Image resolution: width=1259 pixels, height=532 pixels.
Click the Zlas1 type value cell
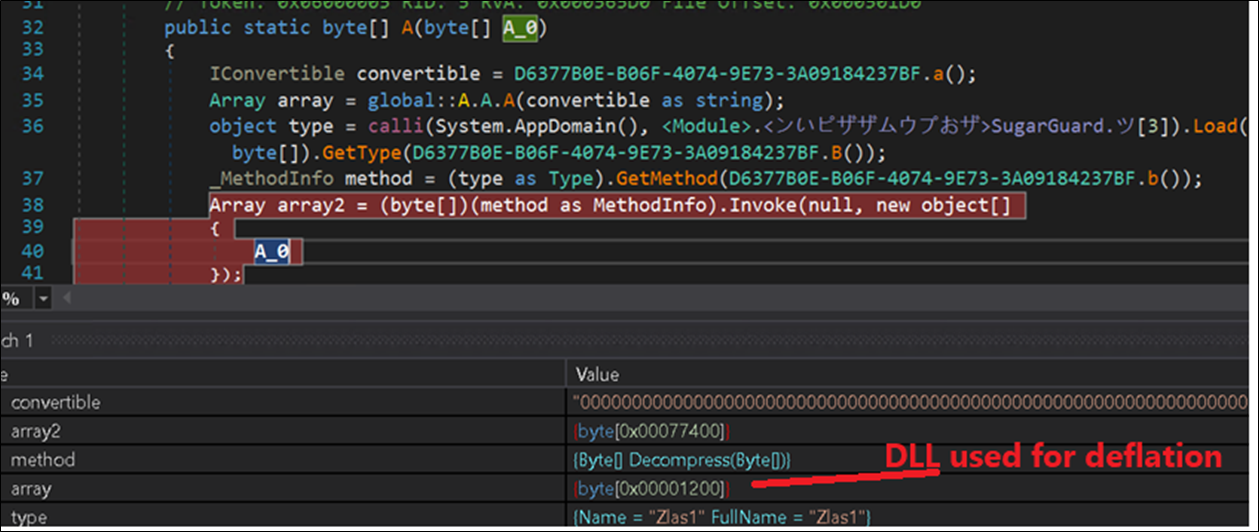click(x=721, y=517)
